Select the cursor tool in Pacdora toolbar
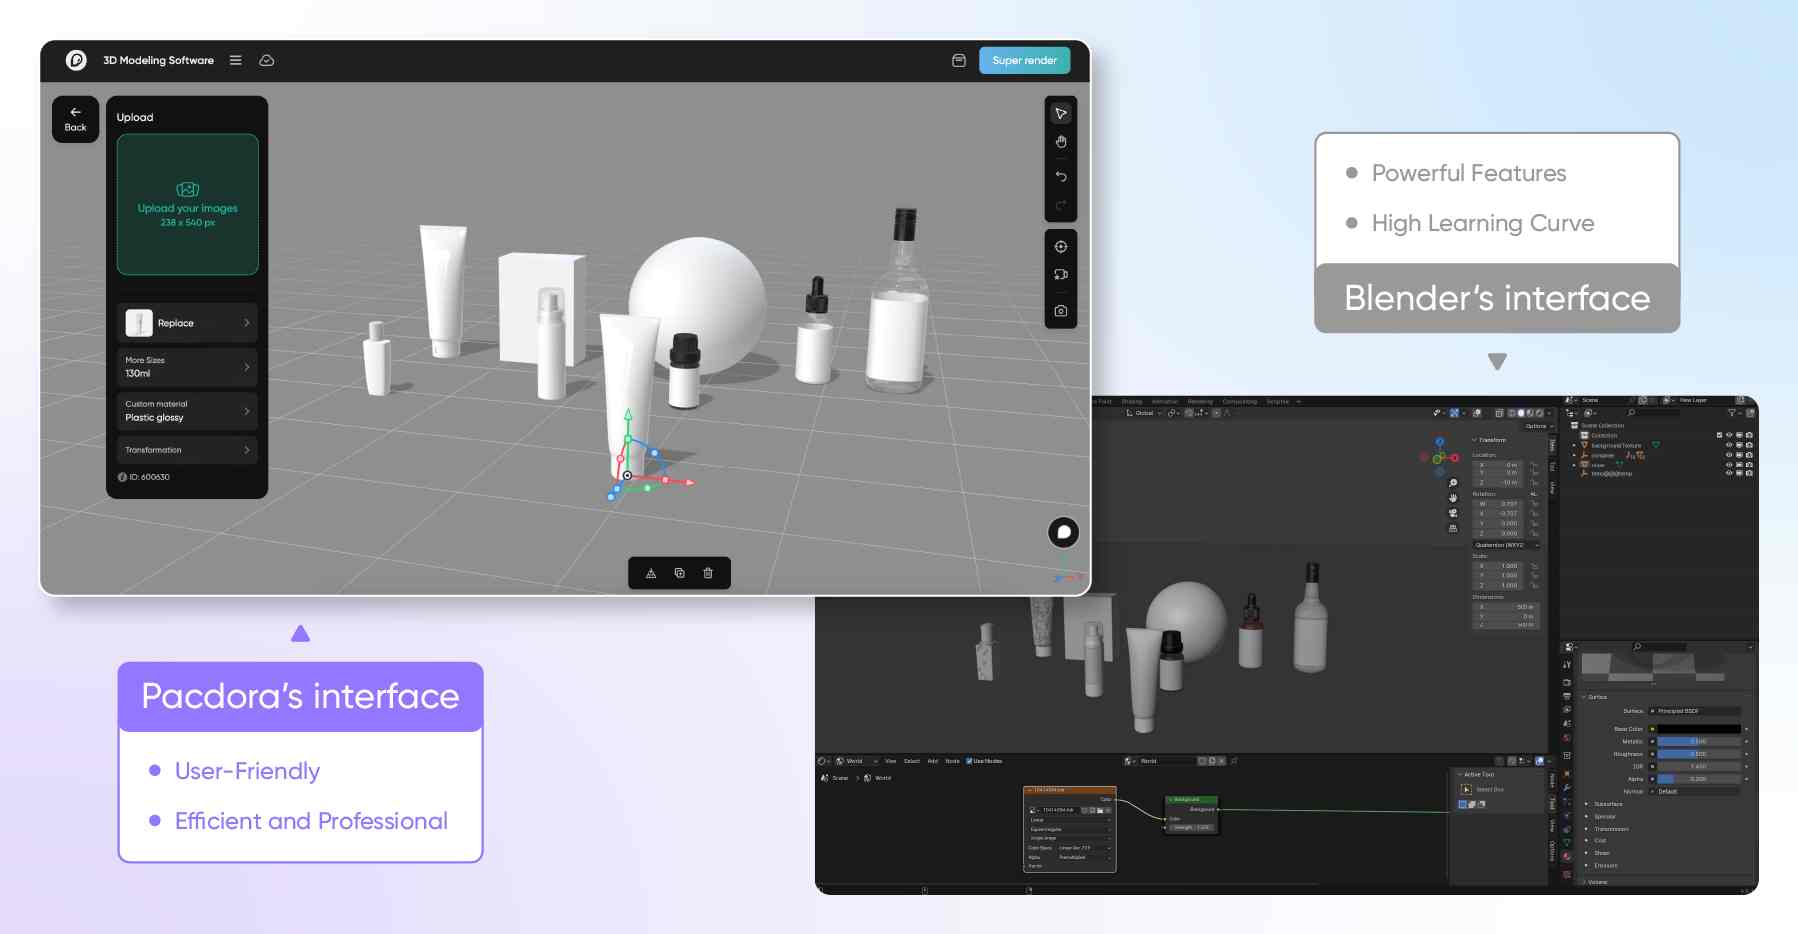Image resolution: width=1798 pixels, height=934 pixels. (x=1061, y=113)
